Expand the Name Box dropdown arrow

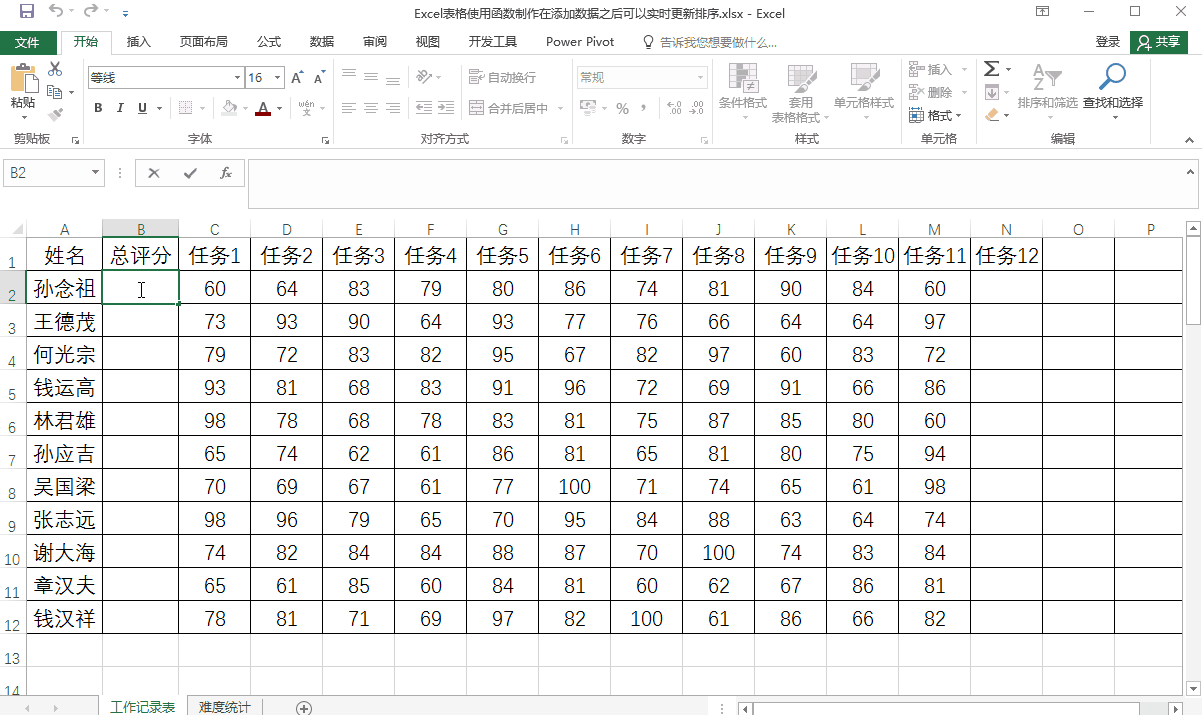click(96, 173)
